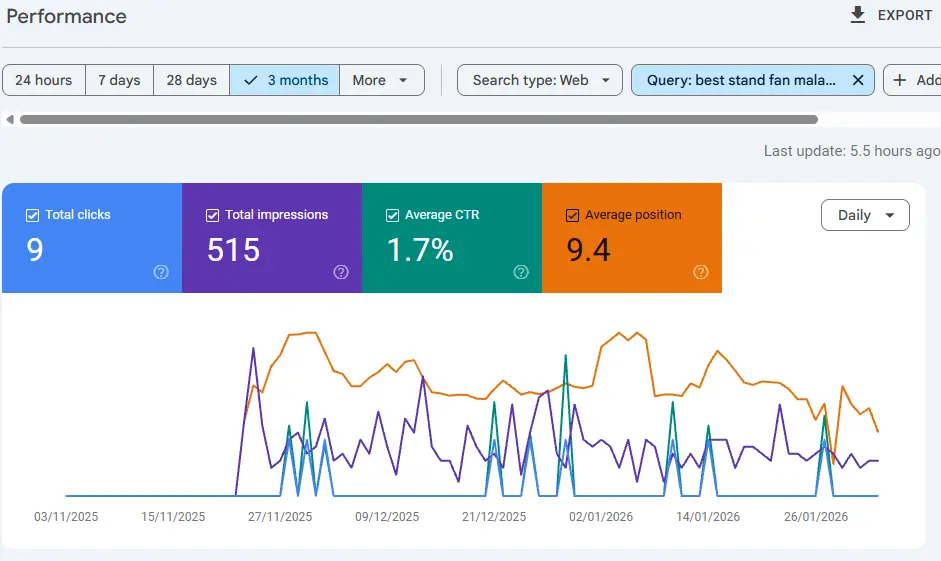The image size is (941, 561).
Task: Open help icon on Total impressions card
Action: [x=341, y=272]
